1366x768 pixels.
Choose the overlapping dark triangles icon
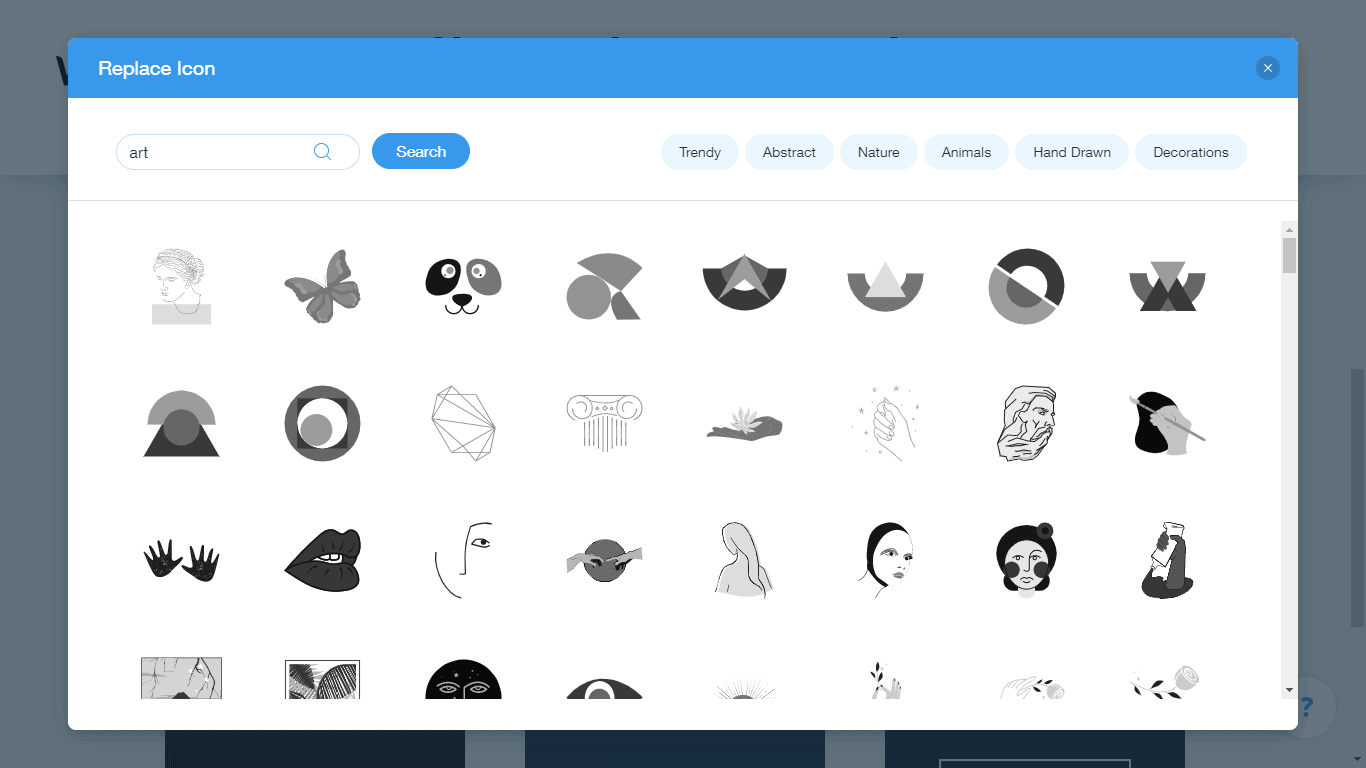[1167, 286]
